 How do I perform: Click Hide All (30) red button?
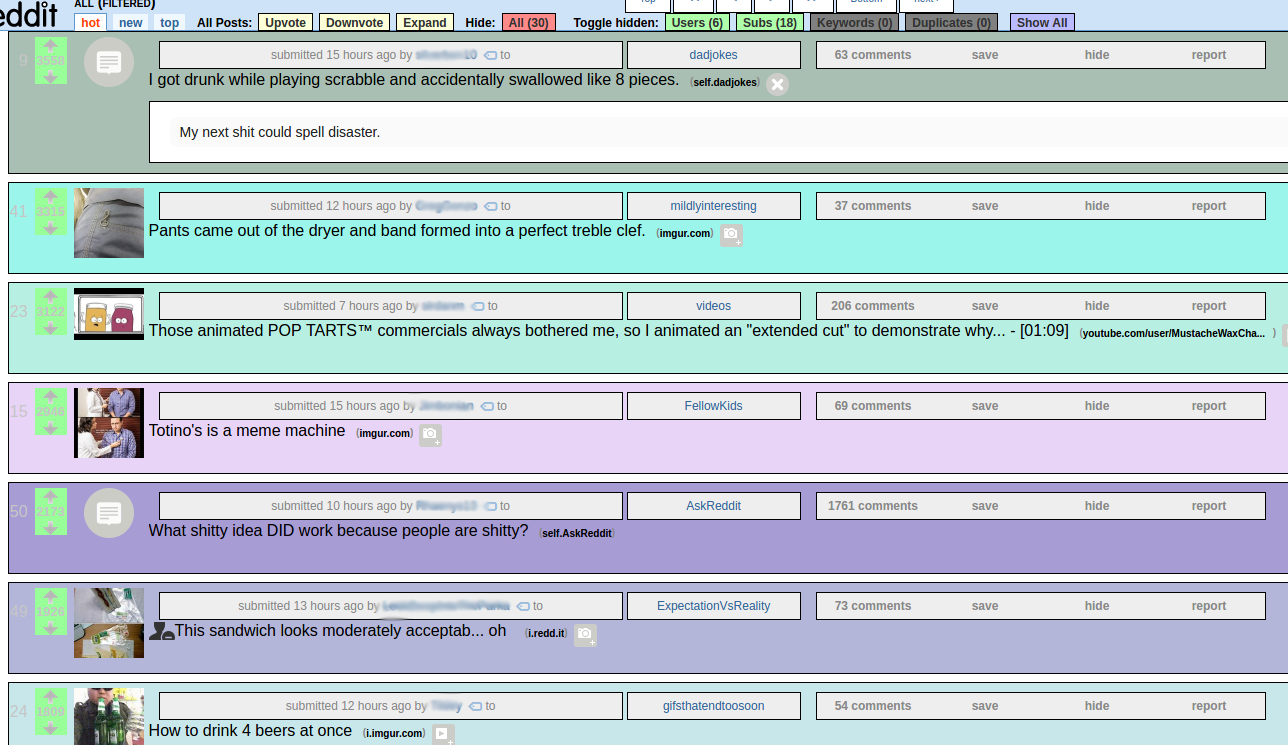[x=529, y=22]
